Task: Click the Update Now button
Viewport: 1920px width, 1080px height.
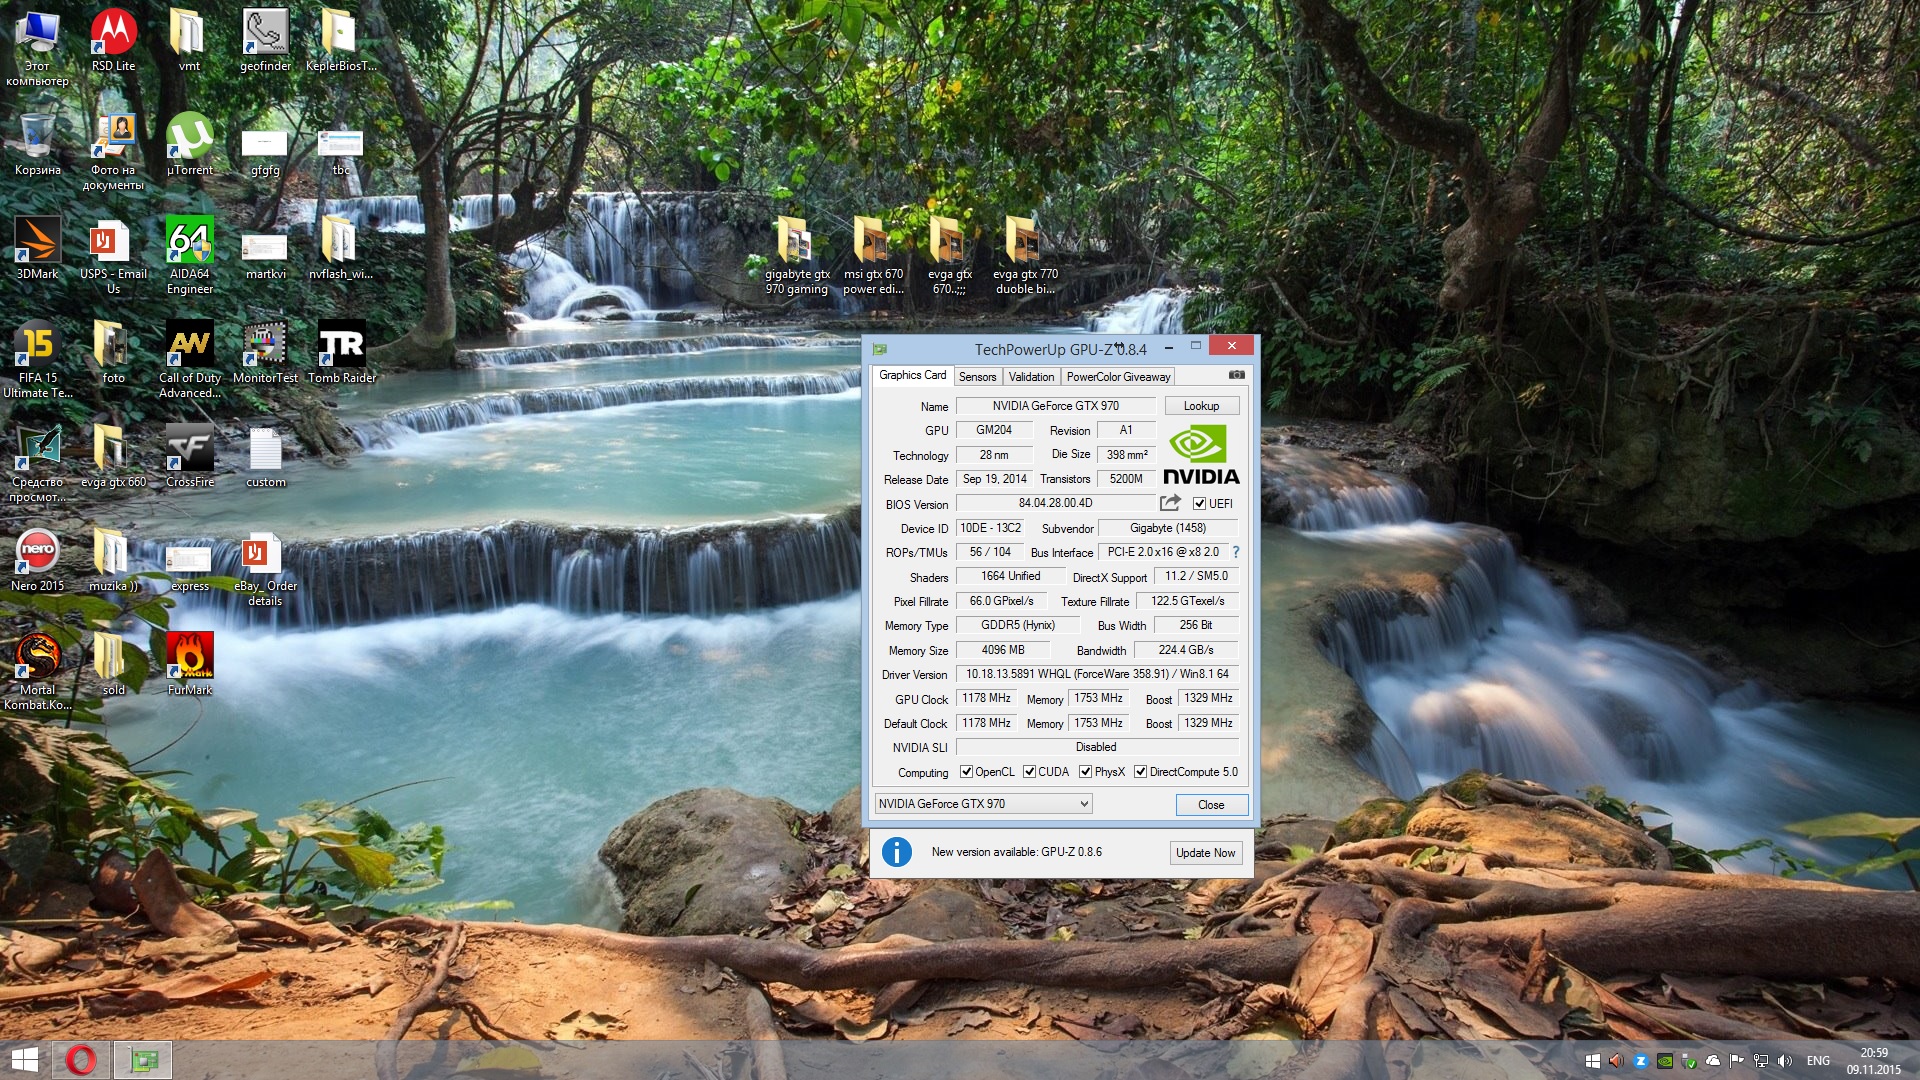Action: pyautogui.click(x=1205, y=853)
